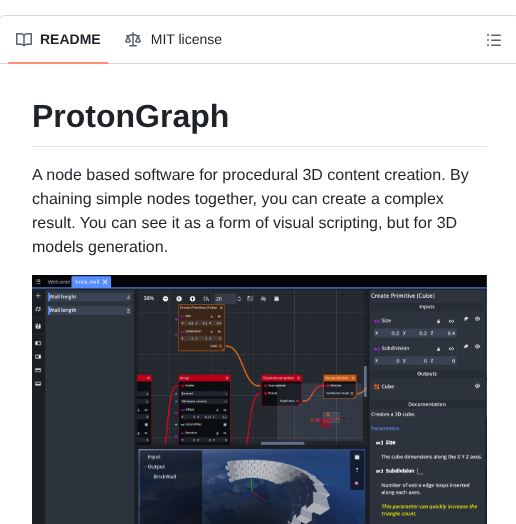Screen dimensions: 516x524
Task: Close the Create Primitive (Cube) node
Action: click(x=221, y=307)
